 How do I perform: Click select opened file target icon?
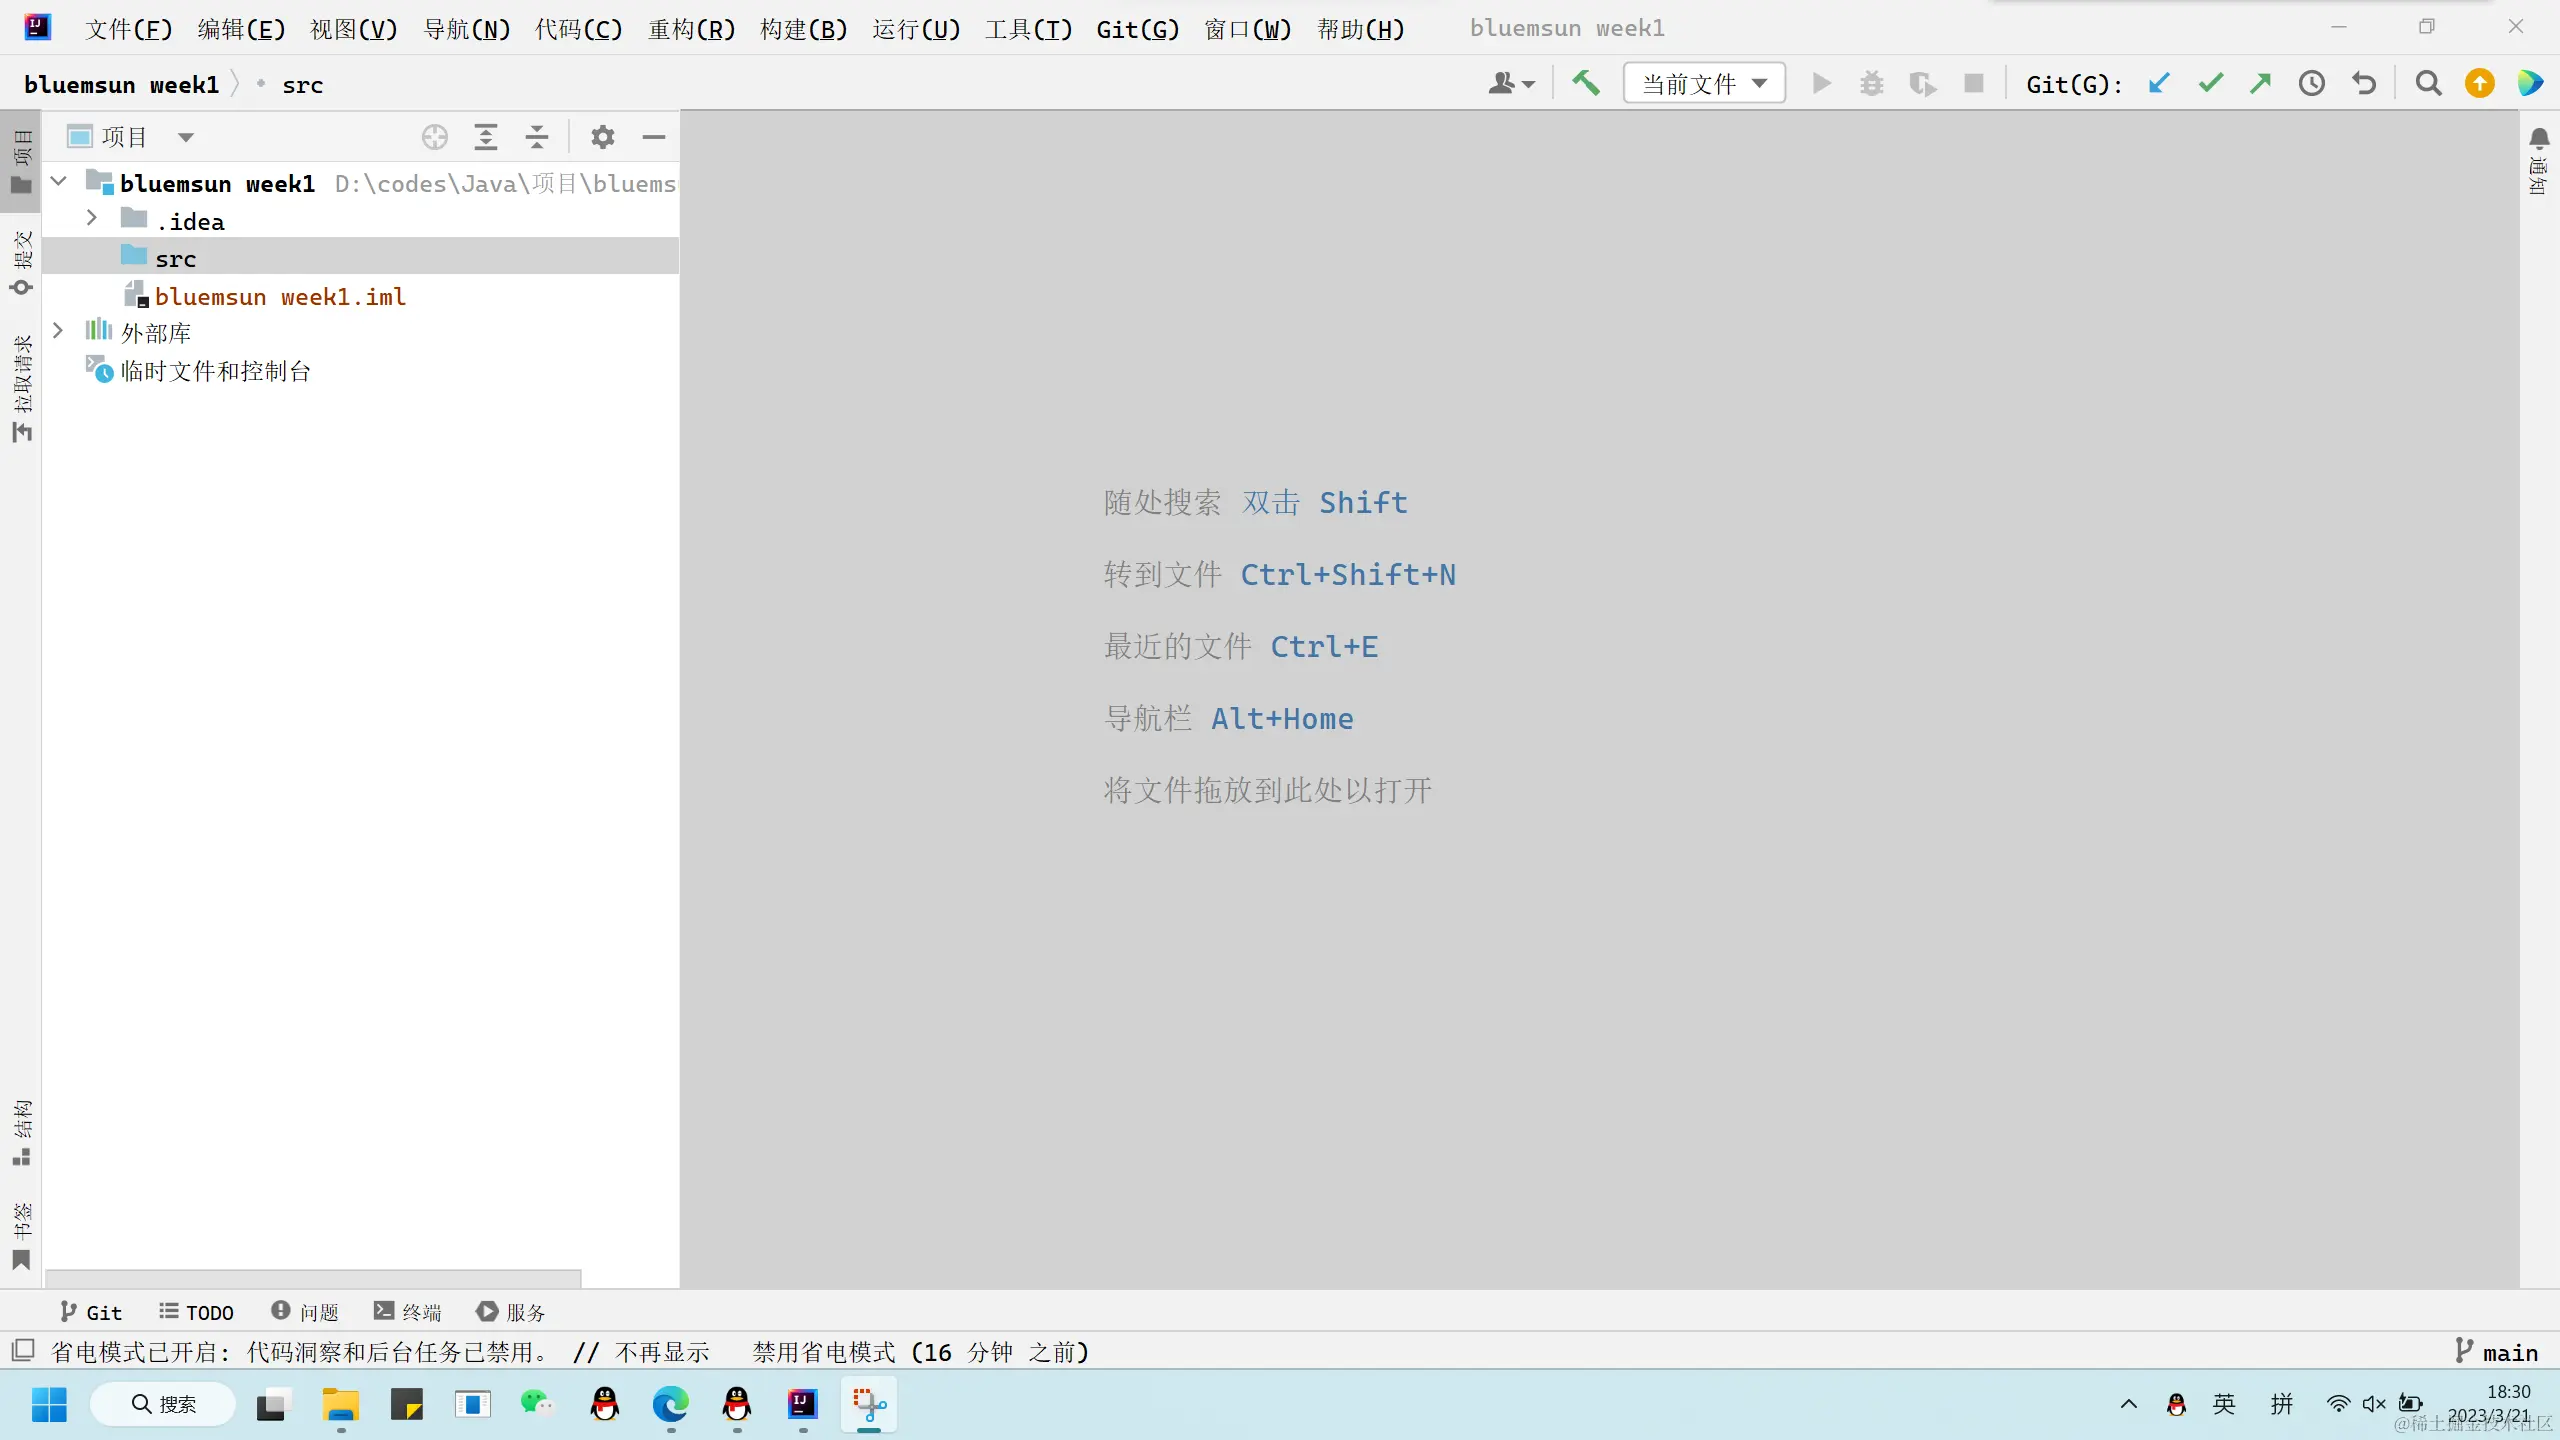point(434,137)
